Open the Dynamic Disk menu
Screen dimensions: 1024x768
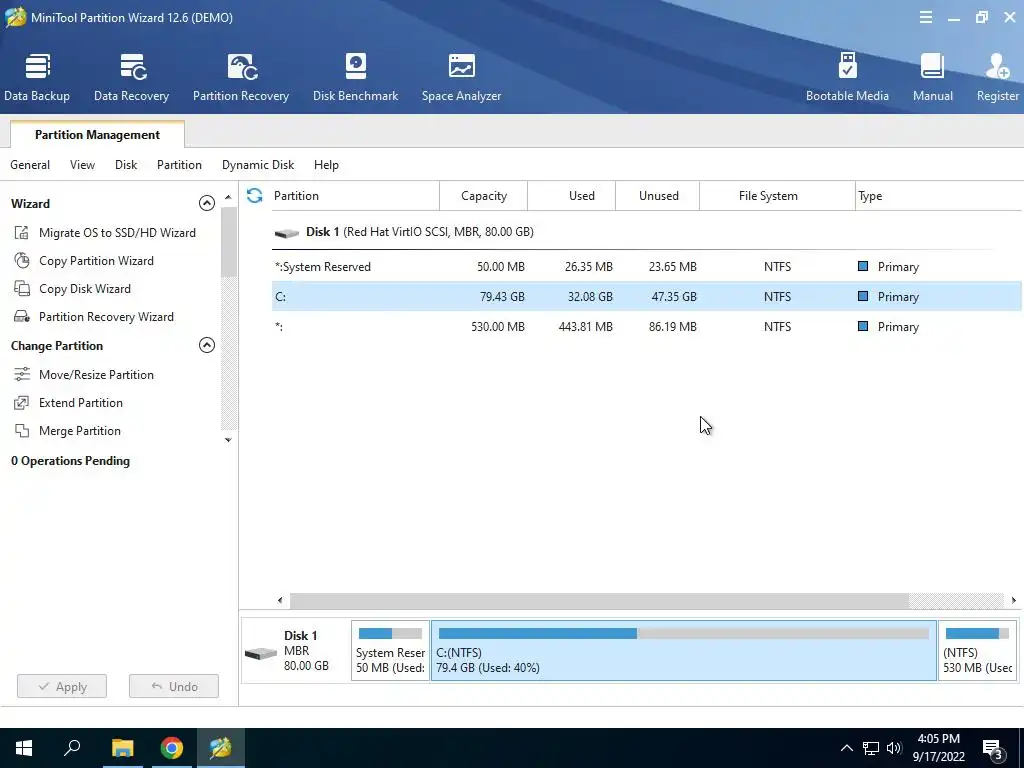[x=258, y=165]
